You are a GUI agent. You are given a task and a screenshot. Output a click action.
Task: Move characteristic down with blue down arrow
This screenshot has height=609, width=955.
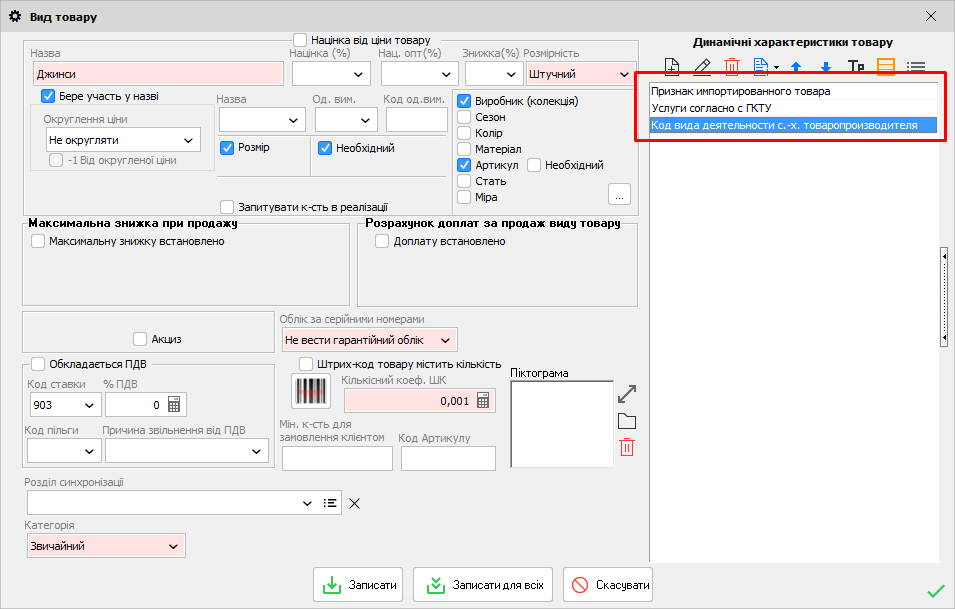coord(824,66)
